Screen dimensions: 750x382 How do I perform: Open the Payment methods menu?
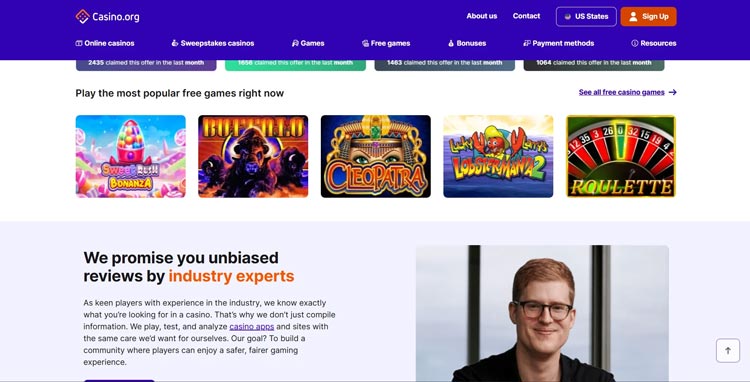(559, 43)
